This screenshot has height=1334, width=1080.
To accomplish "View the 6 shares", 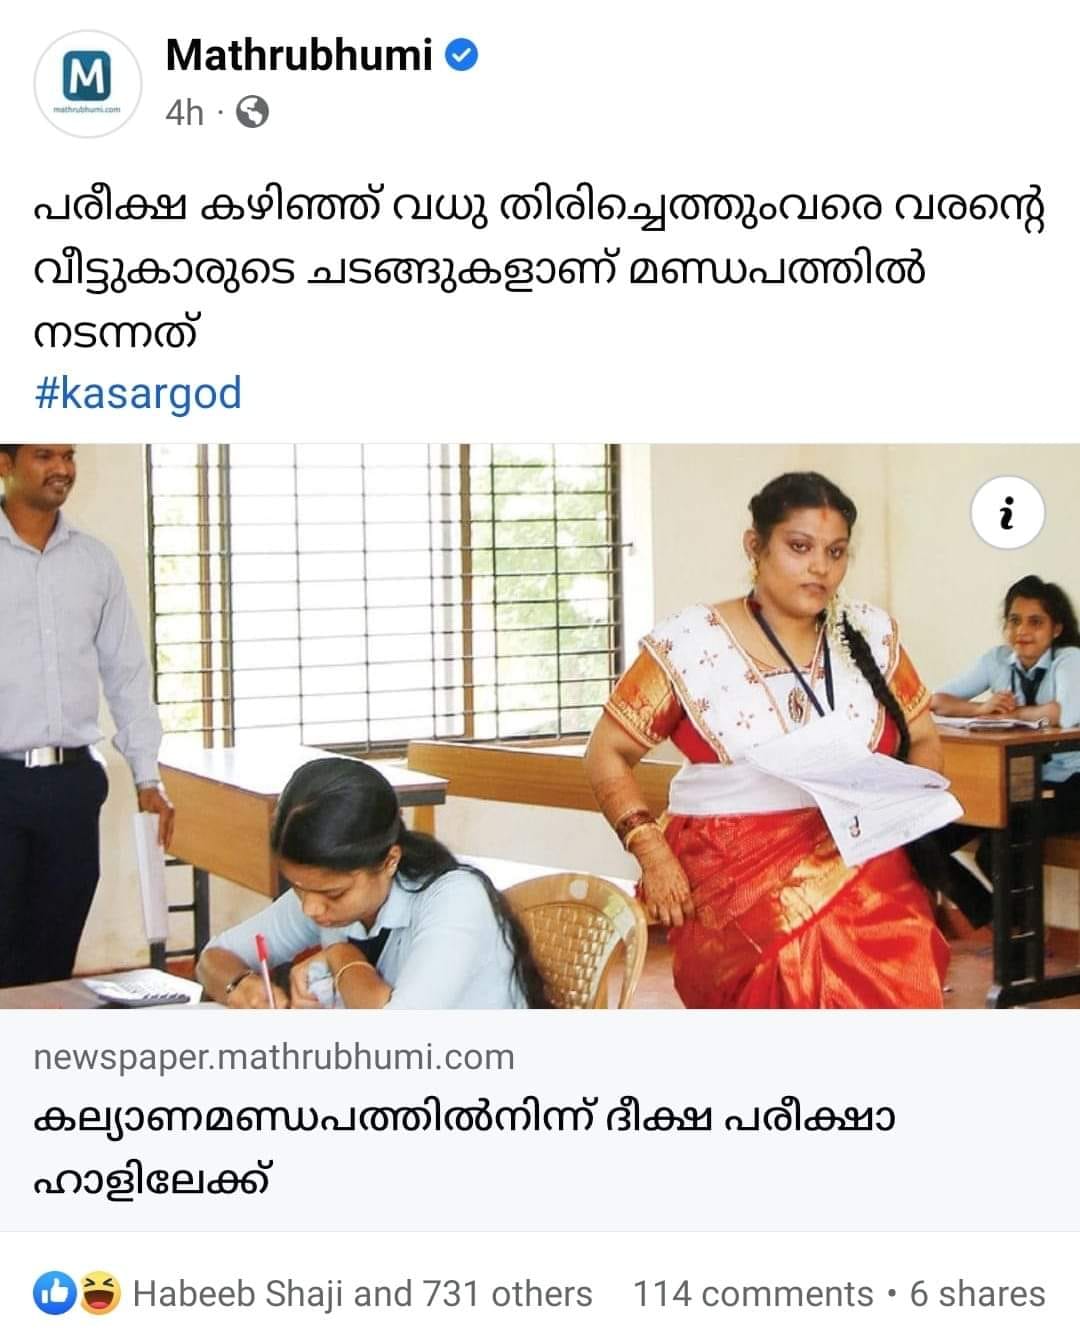I will click(x=977, y=1294).
